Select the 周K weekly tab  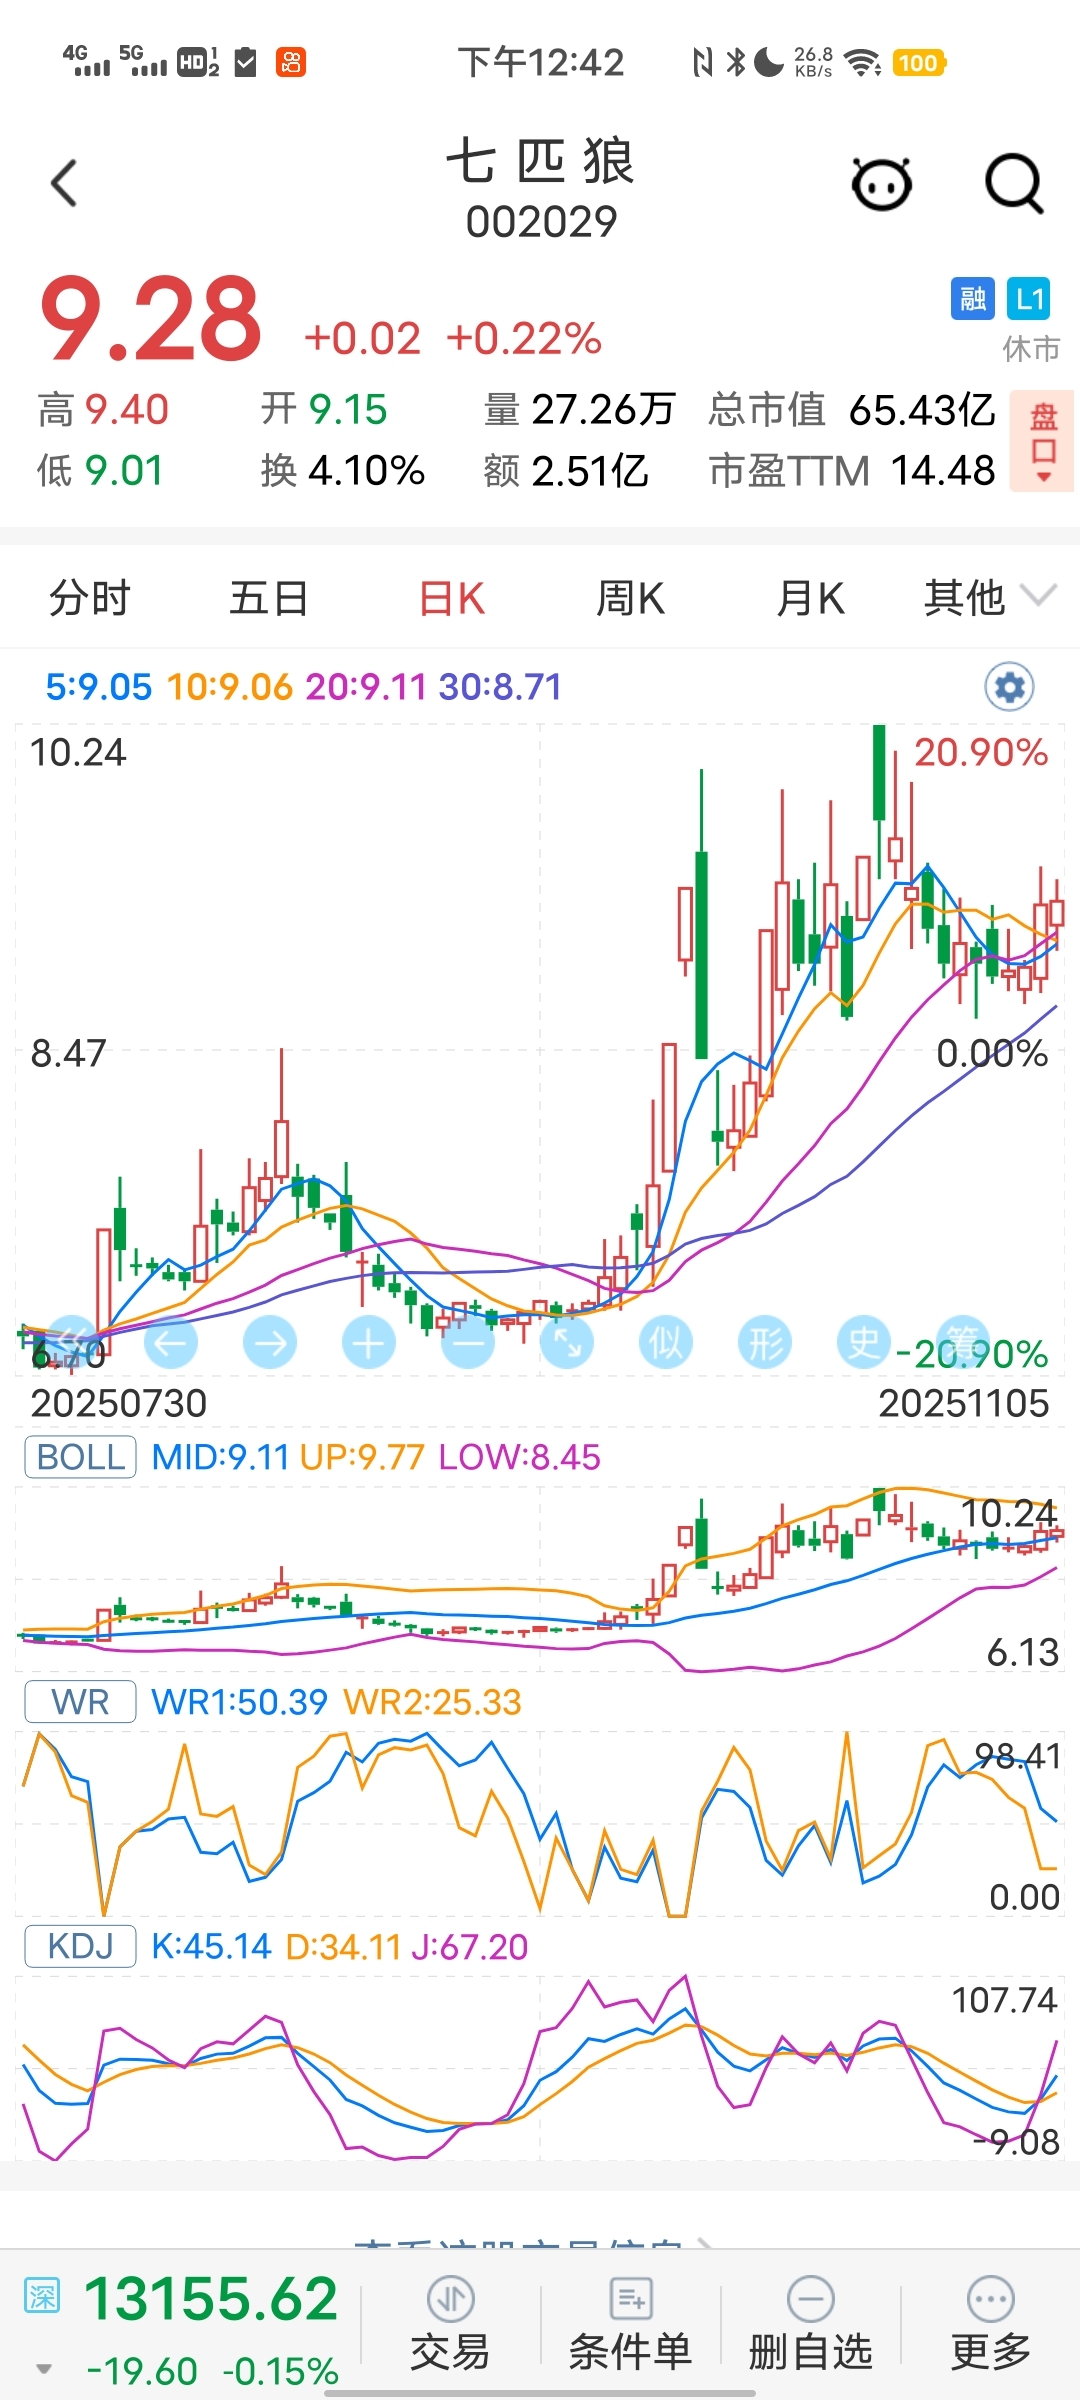click(x=631, y=598)
